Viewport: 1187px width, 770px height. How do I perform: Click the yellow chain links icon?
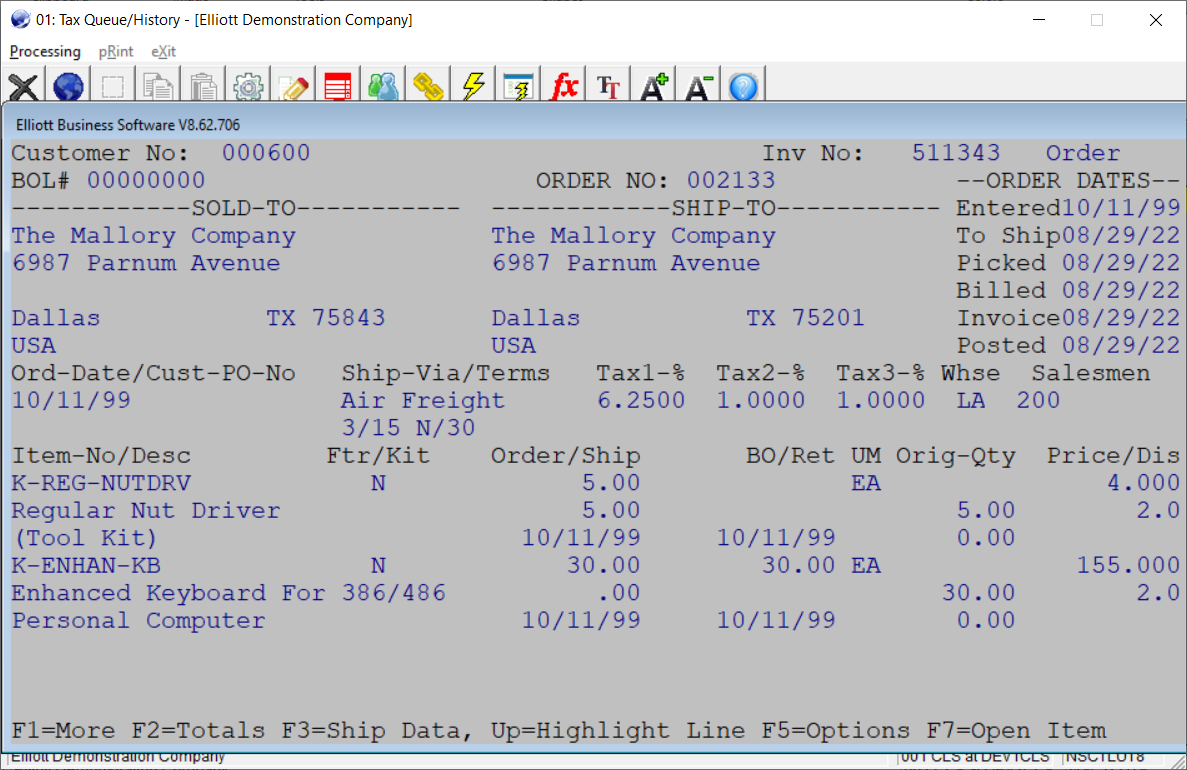tap(428, 86)
